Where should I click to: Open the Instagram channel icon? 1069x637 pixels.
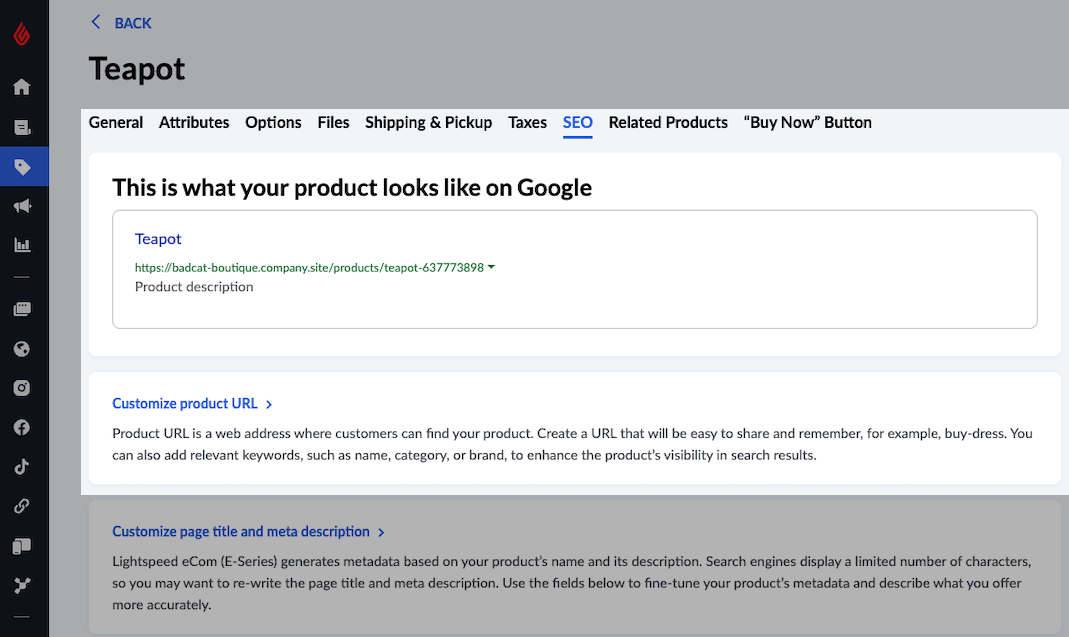pos(22,387)
